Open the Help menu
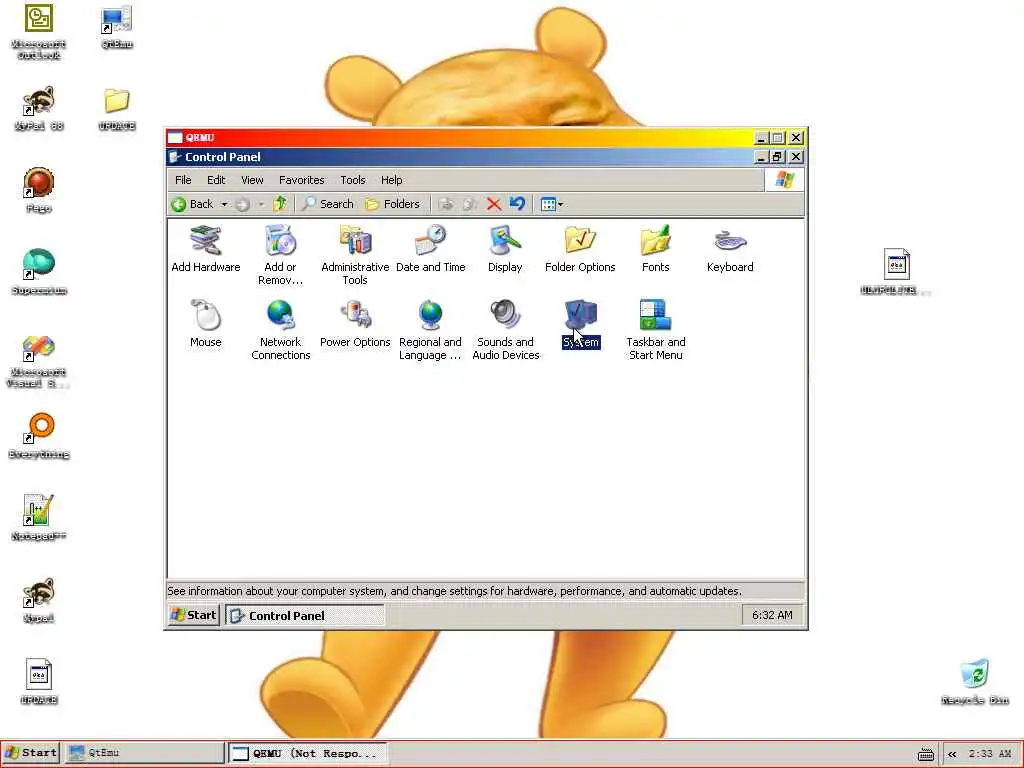The width and height of the screenshot is (1024, 768). 391,180
